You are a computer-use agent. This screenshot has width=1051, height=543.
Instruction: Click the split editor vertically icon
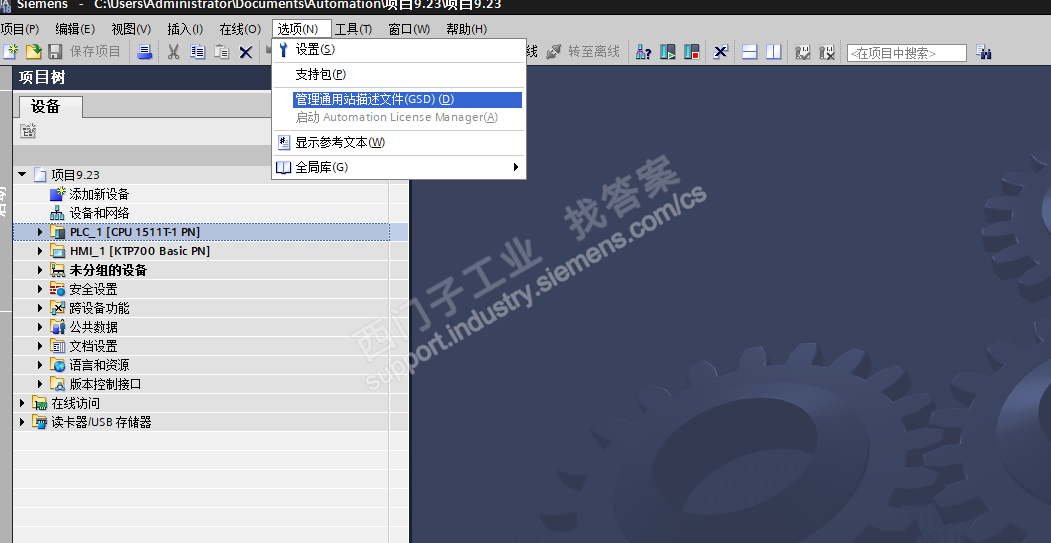pyautogui.click(x=774, y=52)
